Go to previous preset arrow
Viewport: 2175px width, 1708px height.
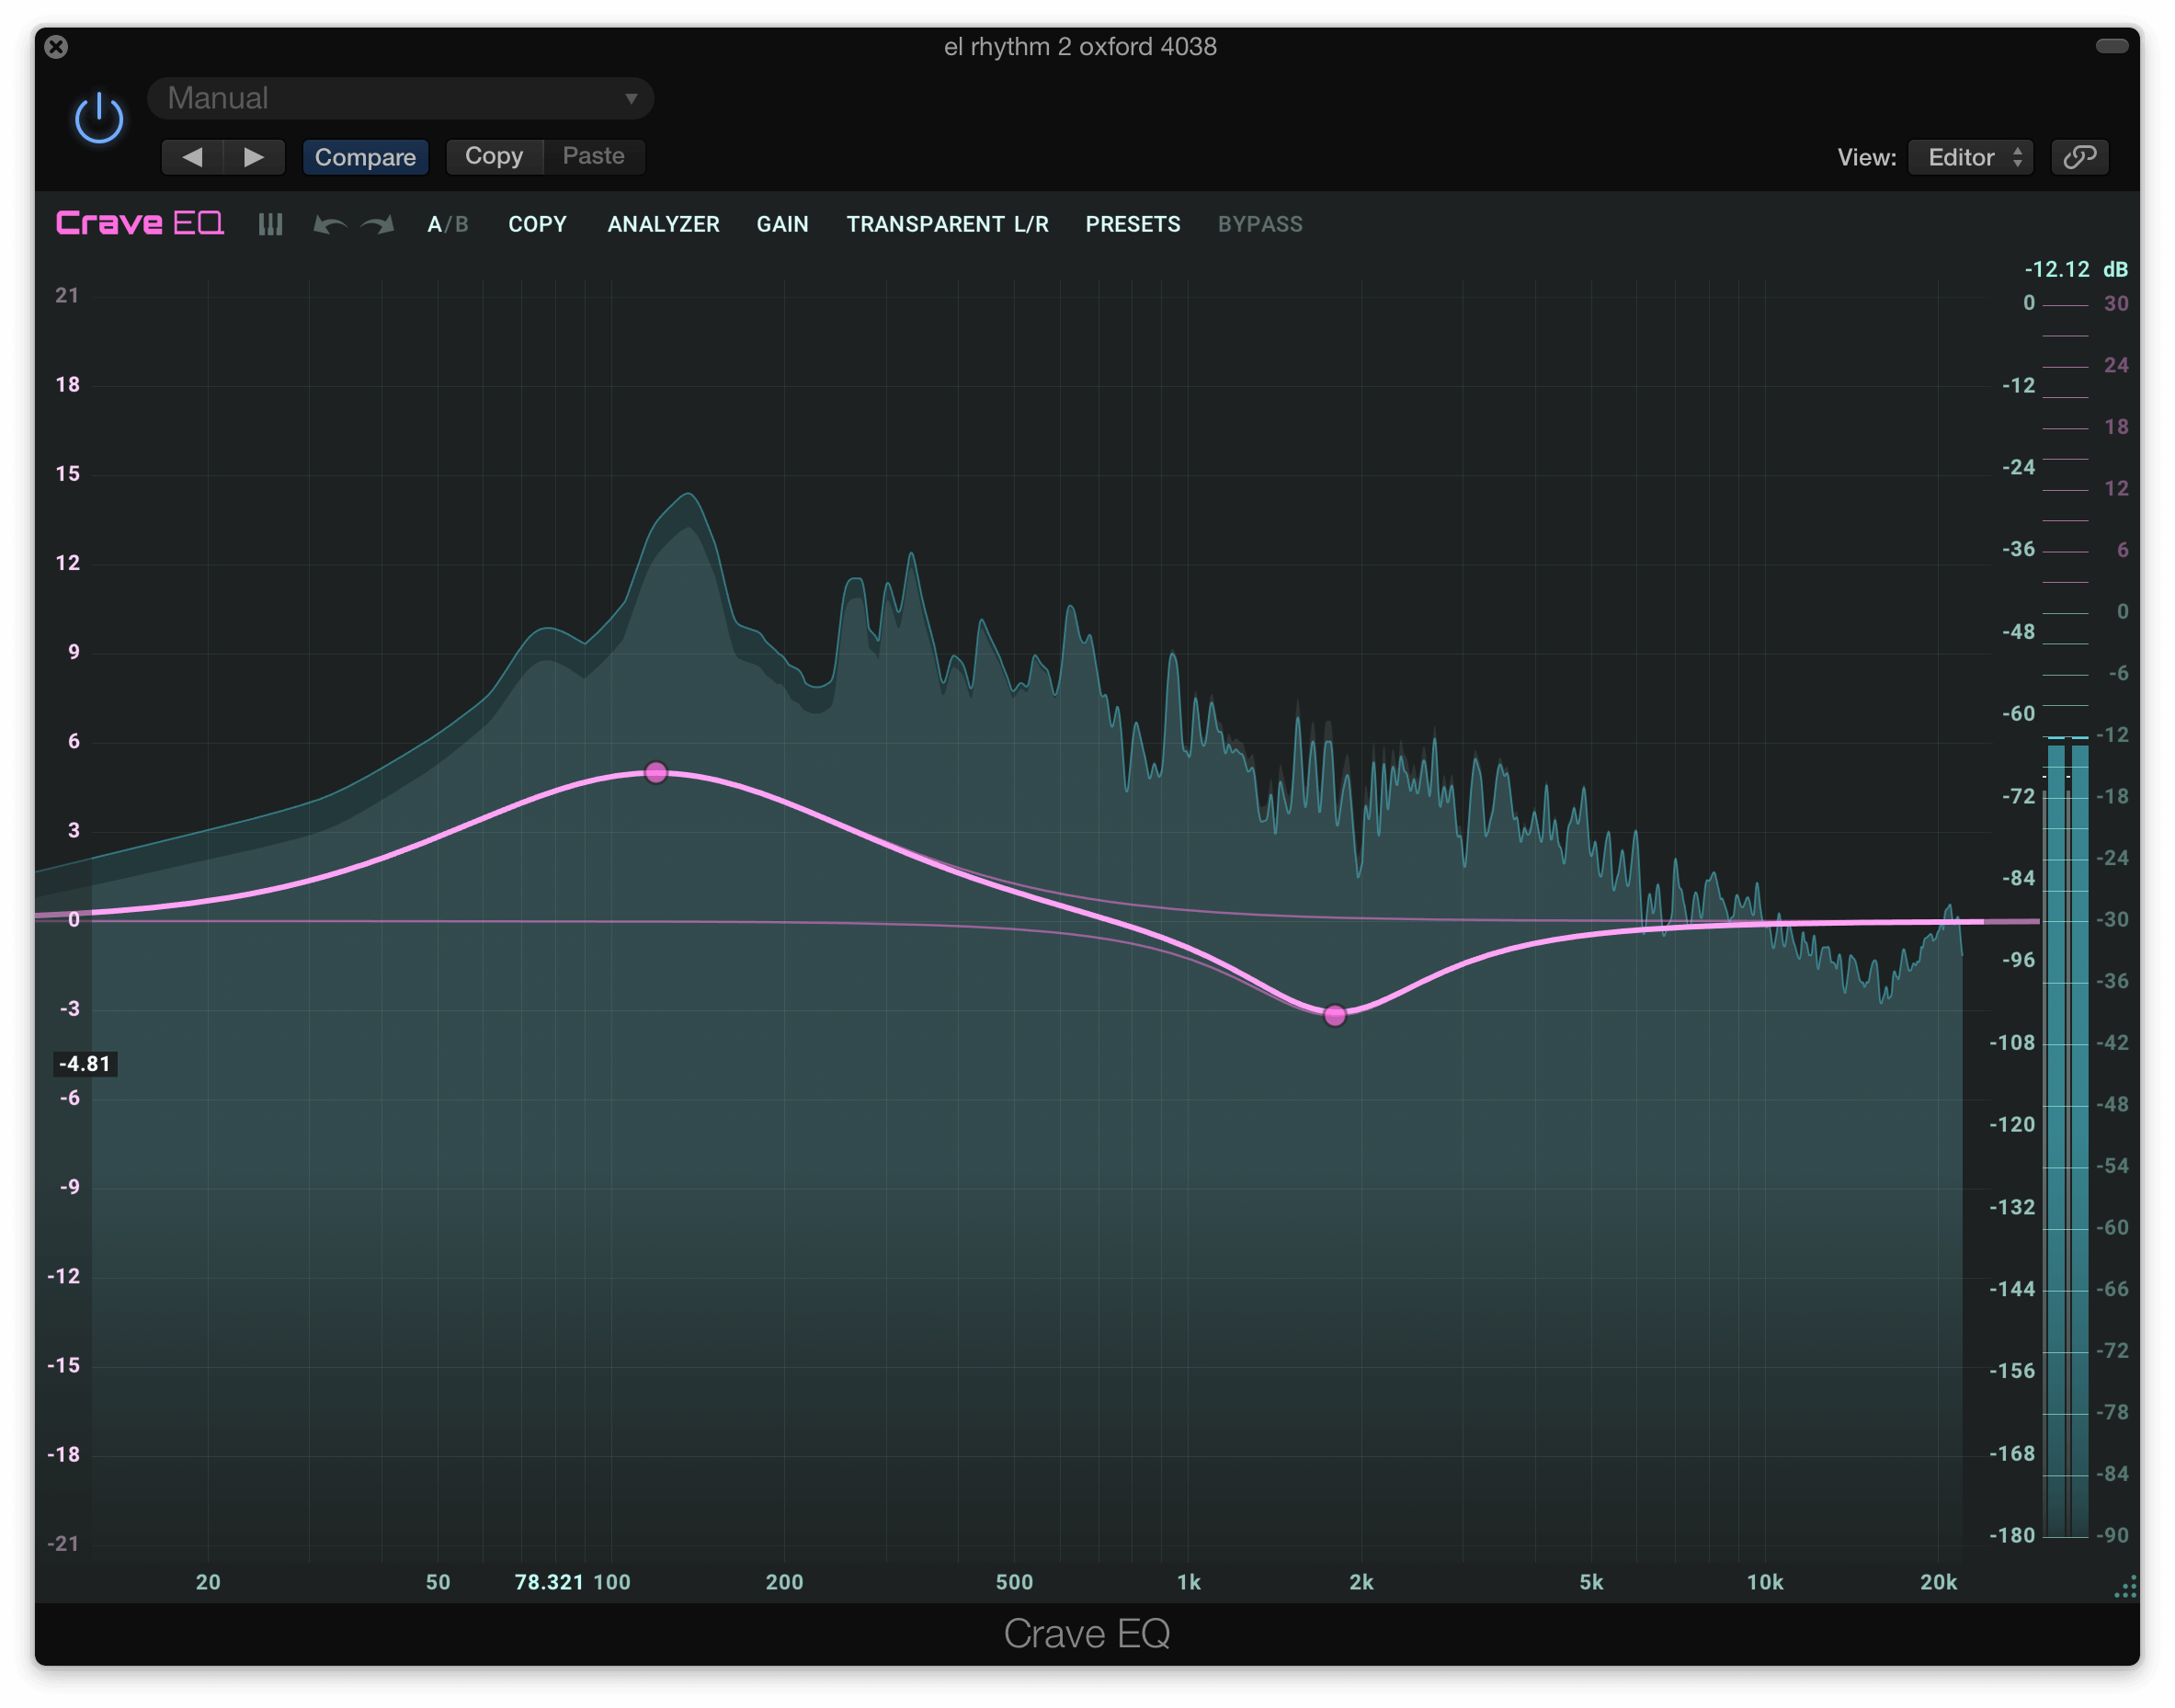coord(193,157)
